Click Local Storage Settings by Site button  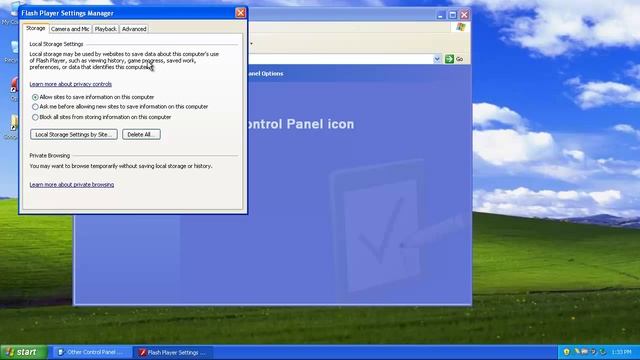(x=74, y=134)
